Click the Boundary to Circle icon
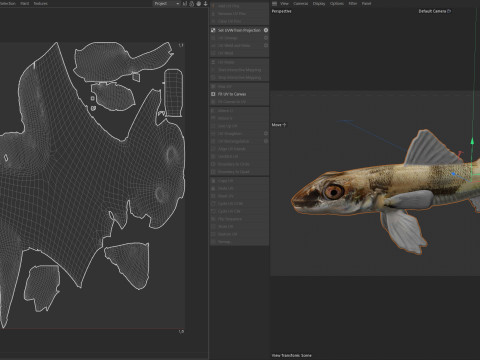 213,164
